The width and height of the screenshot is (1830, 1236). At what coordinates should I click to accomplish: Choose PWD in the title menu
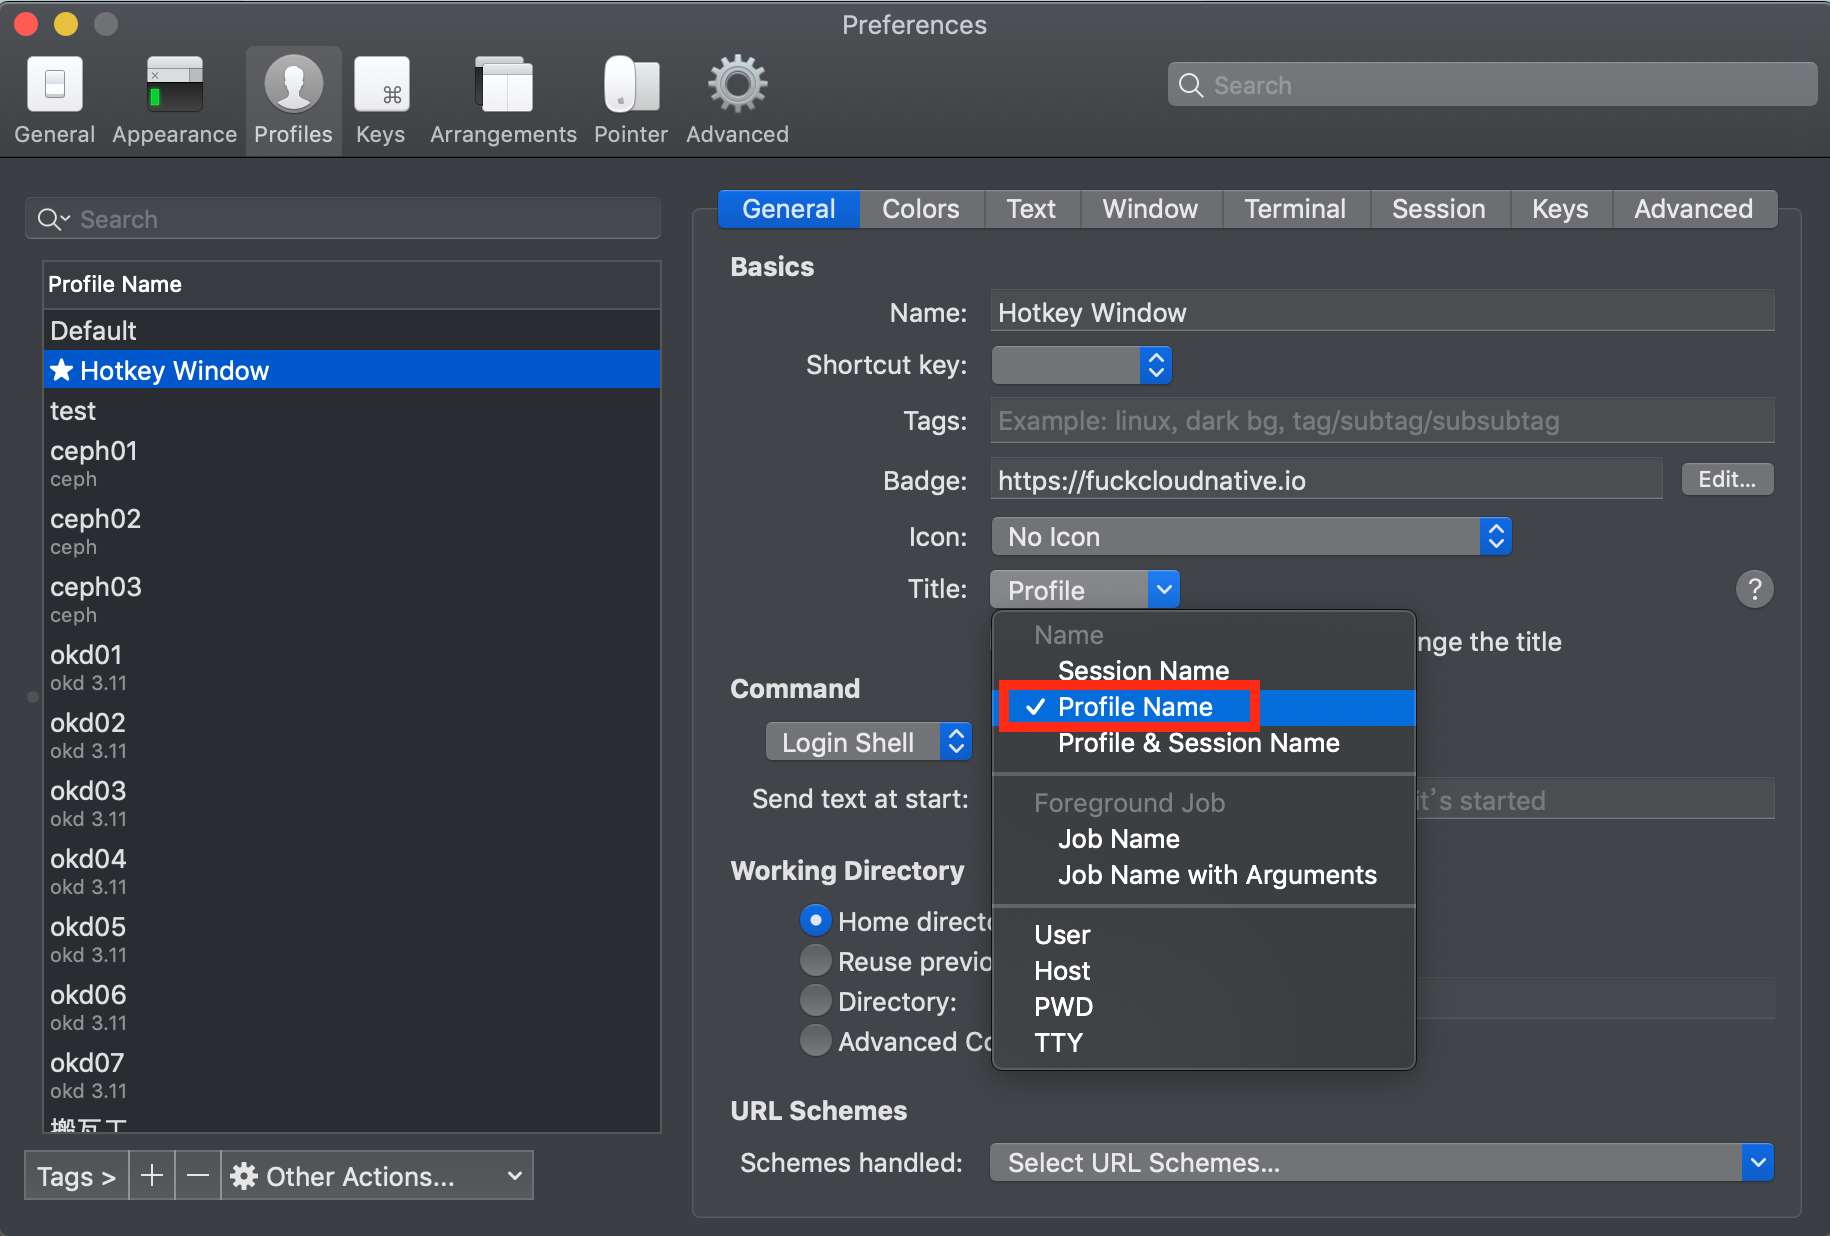1204,1007
